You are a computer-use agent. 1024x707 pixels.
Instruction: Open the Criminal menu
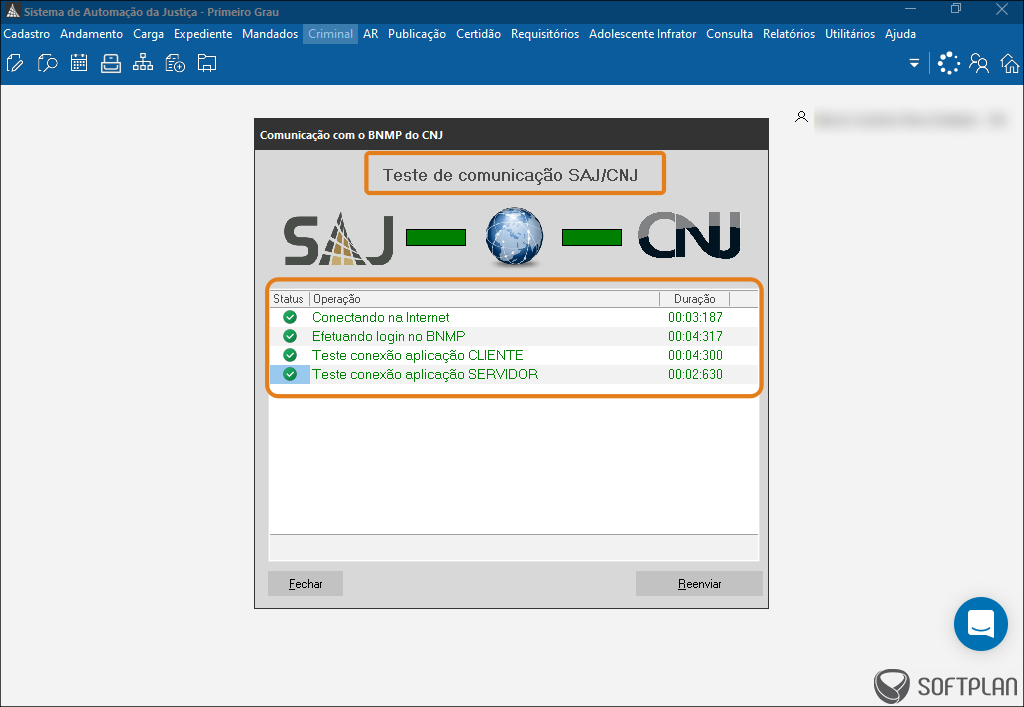(x=330, y=34)
